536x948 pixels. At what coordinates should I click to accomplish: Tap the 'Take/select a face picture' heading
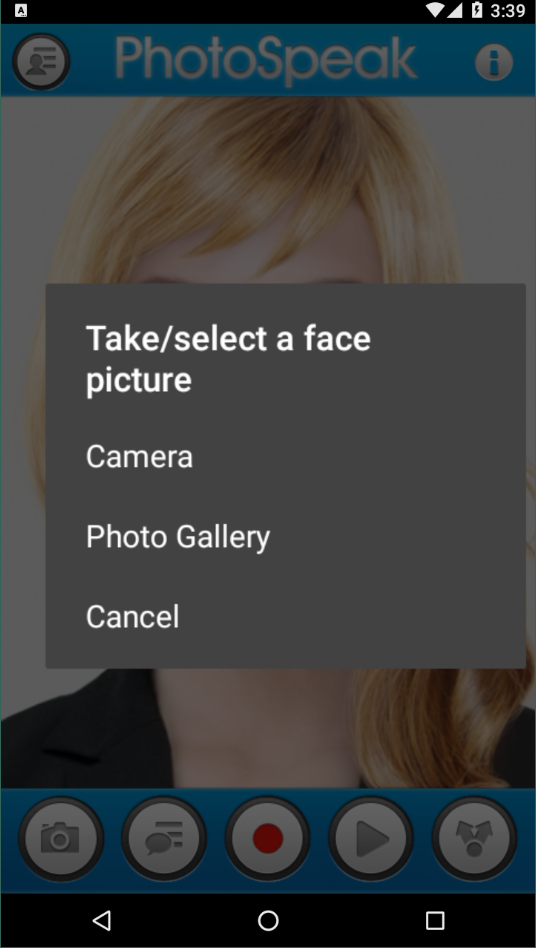click(228, 359)
